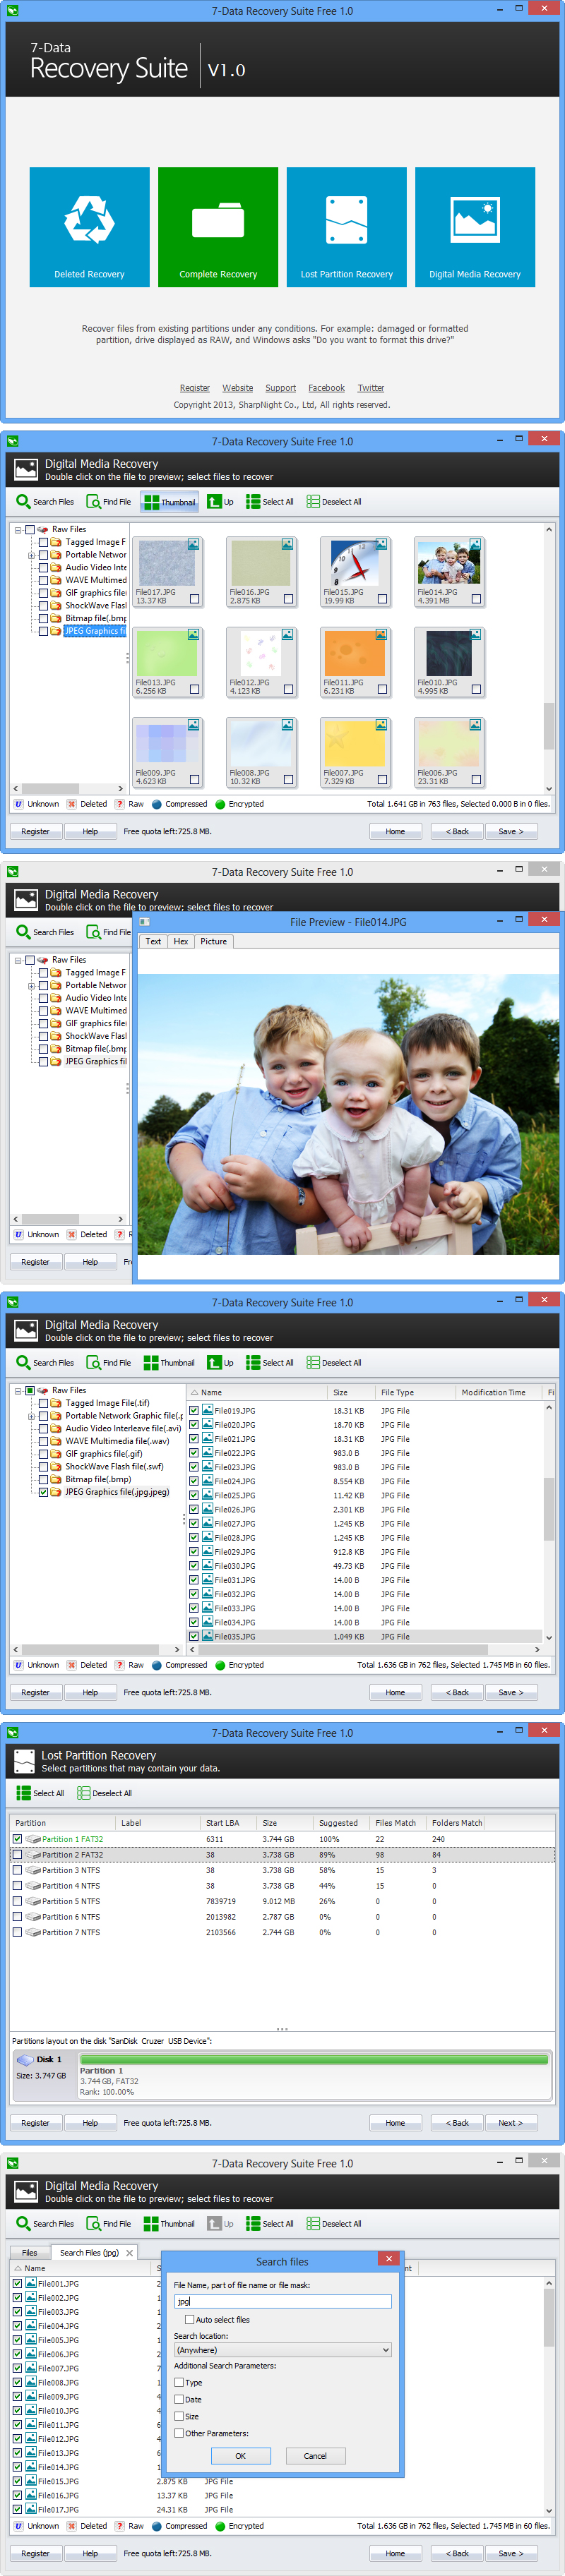Viewport: 565px width, 2576px height.
Task: Switch to the Text tab in File Preview
Action: pos(153,941)
